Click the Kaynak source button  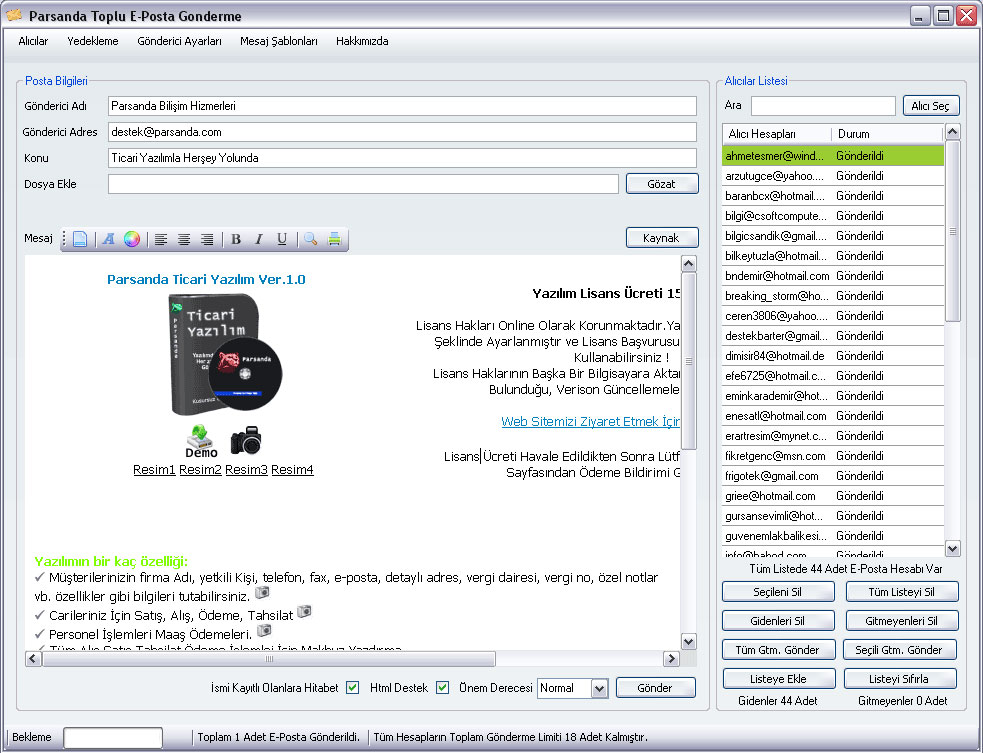[661, 238]
